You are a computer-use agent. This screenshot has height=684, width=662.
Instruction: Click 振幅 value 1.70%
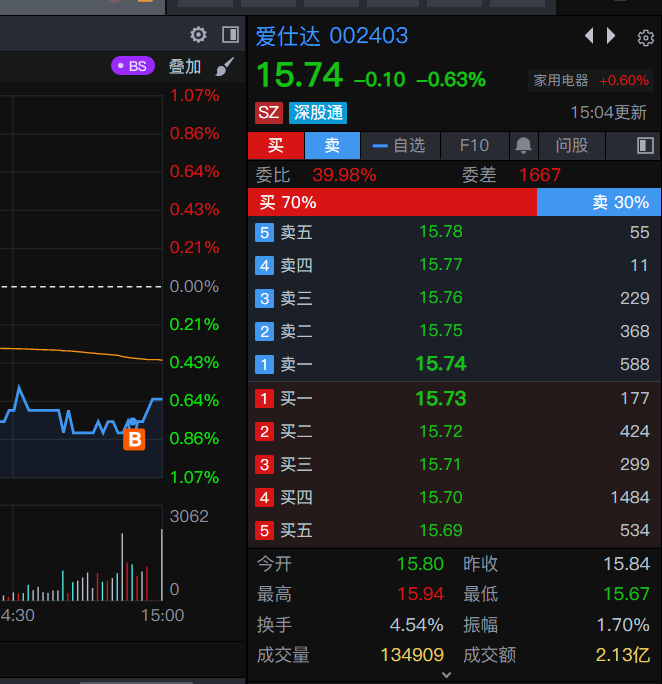click(x=623, y=625)
